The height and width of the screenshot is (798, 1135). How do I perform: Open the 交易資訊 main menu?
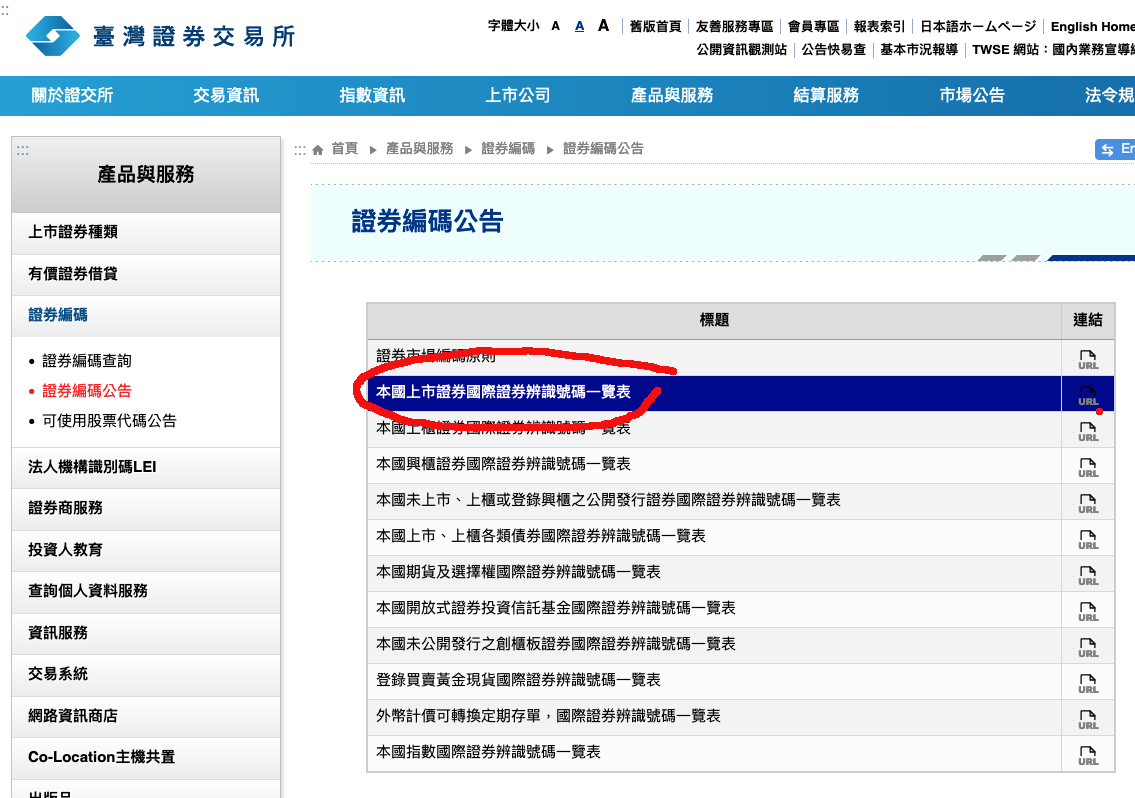click(x=226, y=96)
